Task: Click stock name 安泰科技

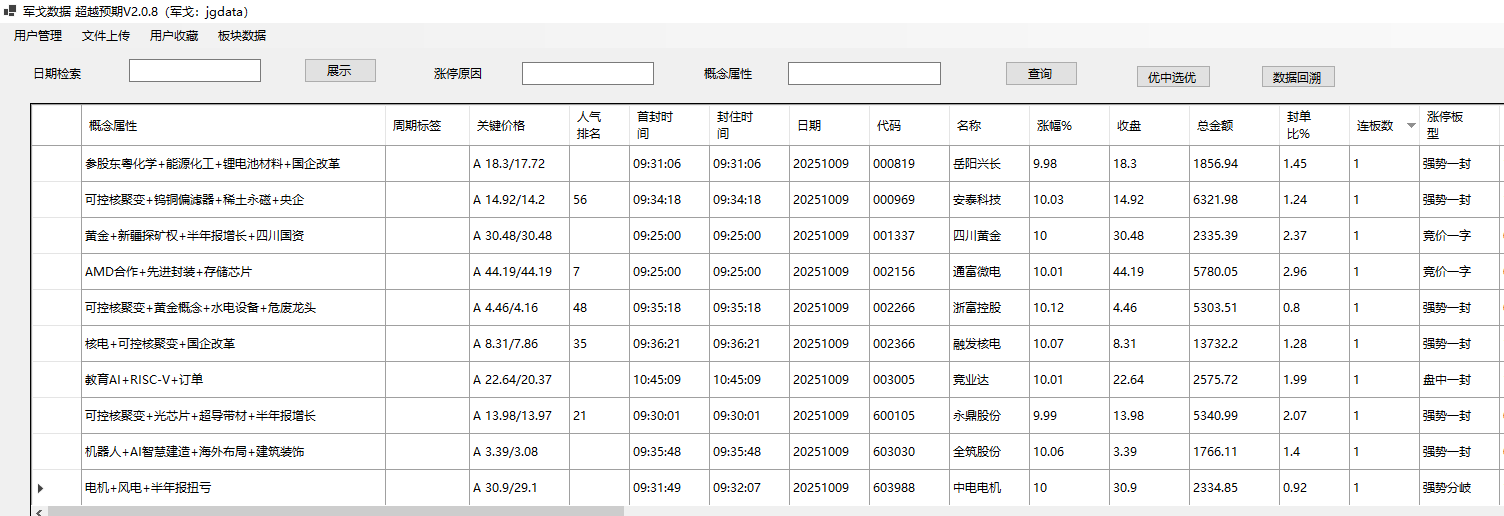Action: (x=977, y=200)
